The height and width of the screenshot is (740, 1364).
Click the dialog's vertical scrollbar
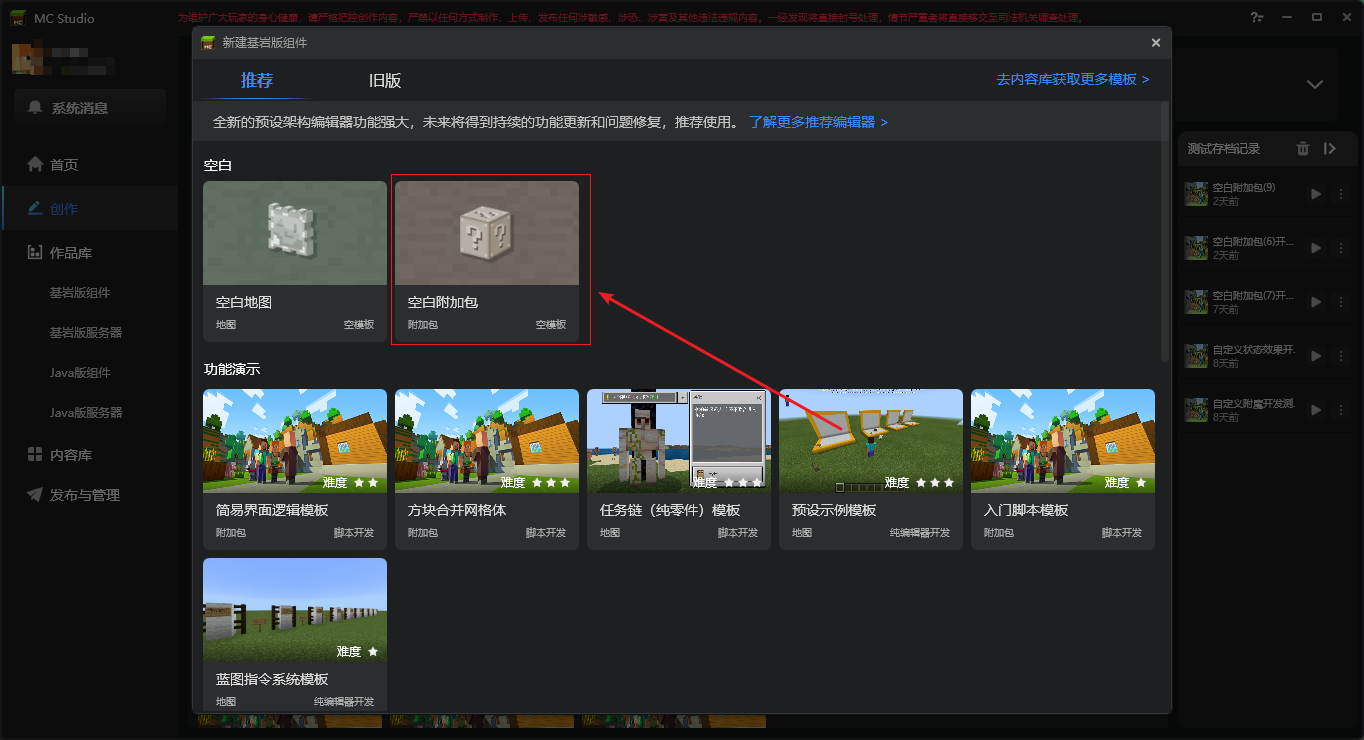point(1165,232)
